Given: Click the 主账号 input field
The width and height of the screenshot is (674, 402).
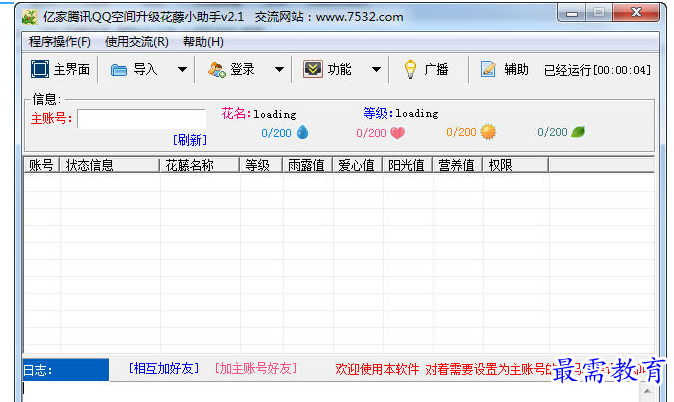Looking at the screenshot, I should (x=142, y=119).
